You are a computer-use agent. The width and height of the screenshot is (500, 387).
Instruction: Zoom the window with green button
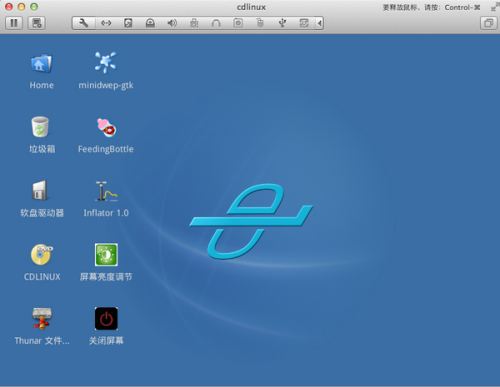tap(34, 7)
